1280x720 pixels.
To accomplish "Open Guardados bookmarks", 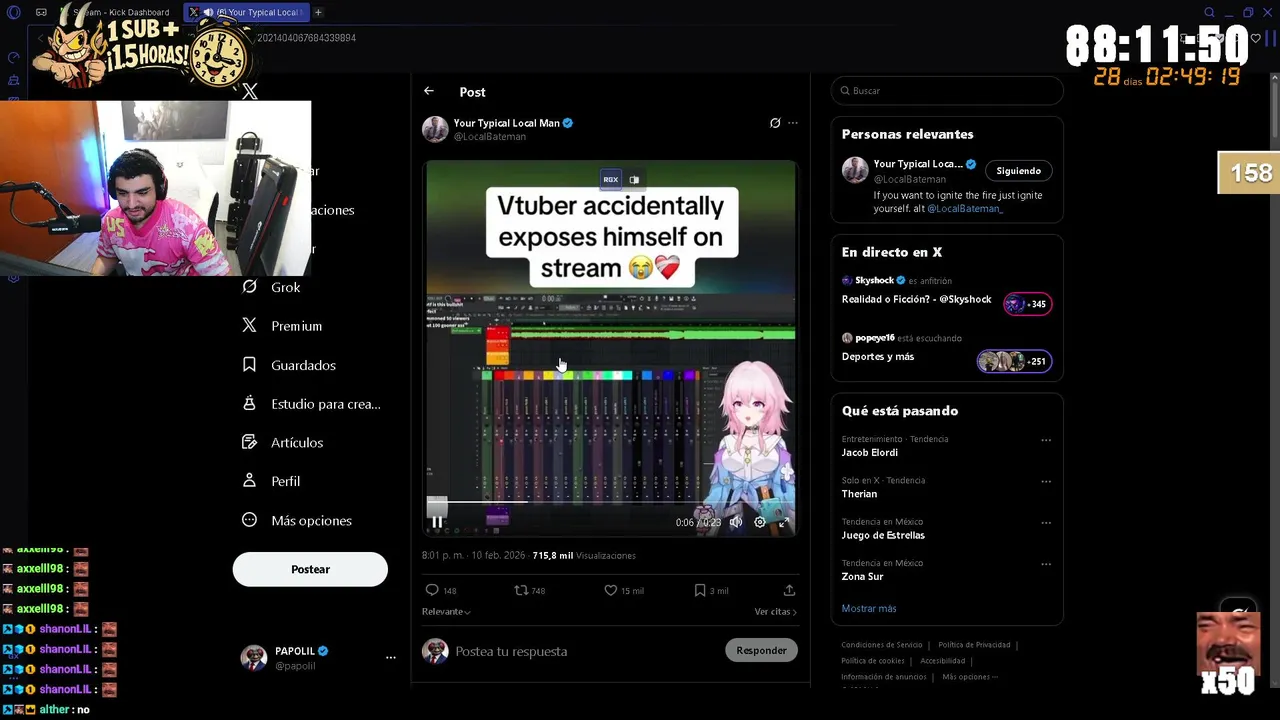I will click(289, 365).
